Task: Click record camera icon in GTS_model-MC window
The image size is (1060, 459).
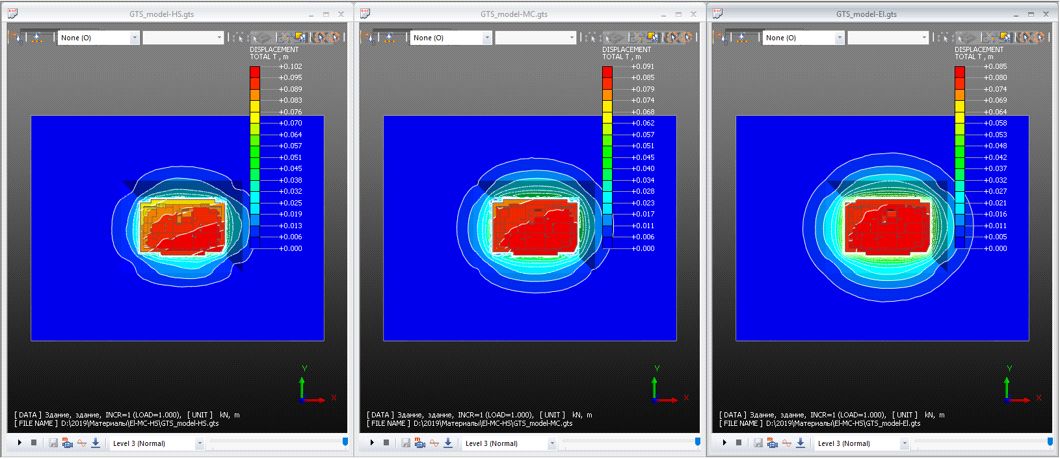Action: [x=420, y=442]
